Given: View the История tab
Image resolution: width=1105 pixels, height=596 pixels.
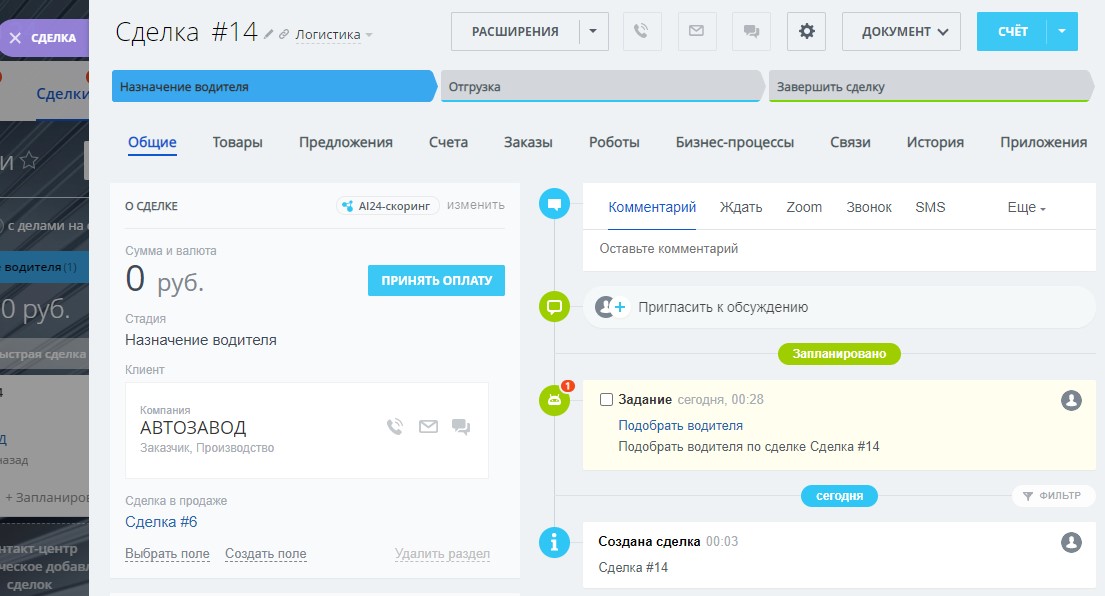Looking at the screenshot, I should point(935,142).
